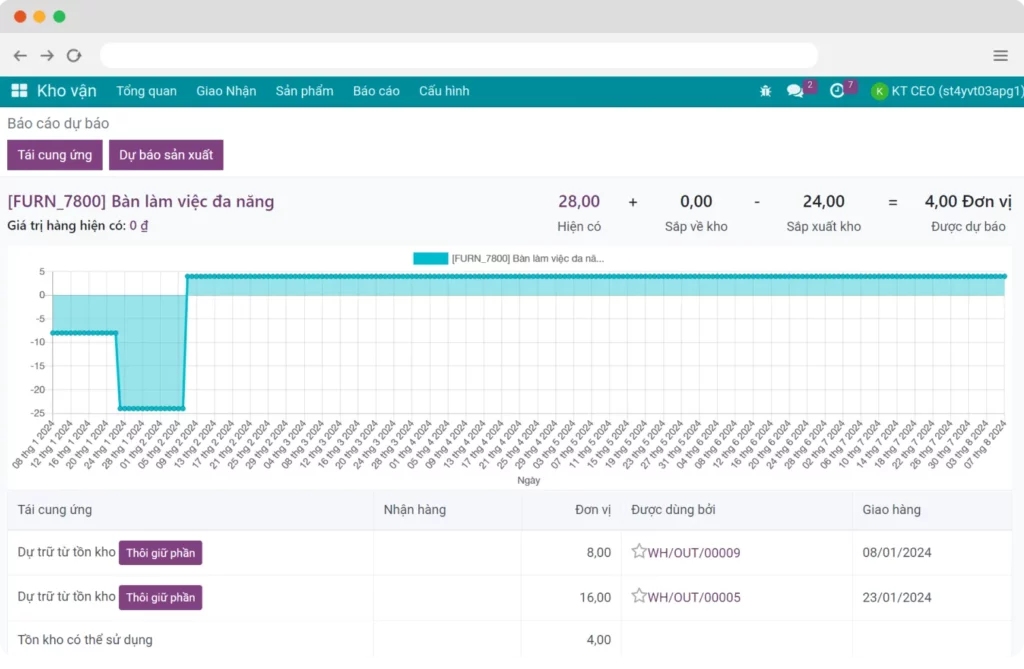This screenshot has height=669, width=1024.
Task: Expand the Báo cáo menu
Action: [376, 91]
